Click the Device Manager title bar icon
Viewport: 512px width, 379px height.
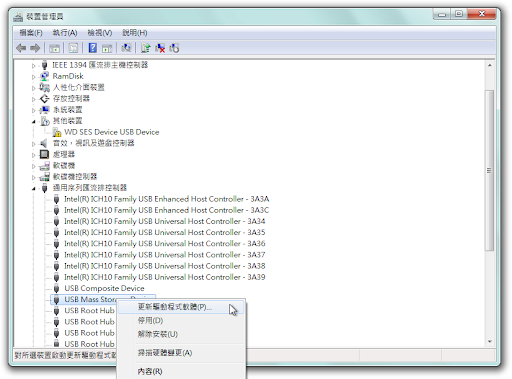[x=18, y=17]
